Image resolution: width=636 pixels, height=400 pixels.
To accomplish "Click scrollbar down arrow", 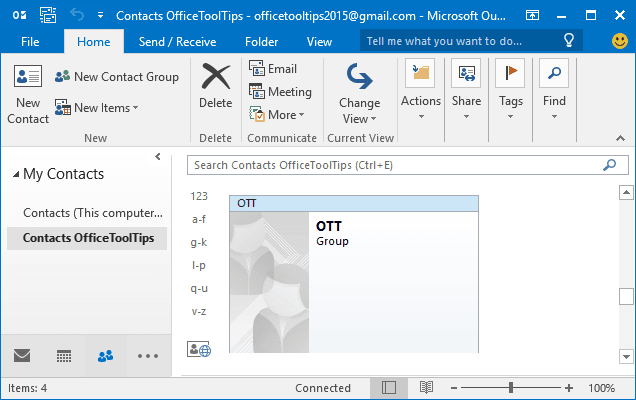I will point(626,357).
